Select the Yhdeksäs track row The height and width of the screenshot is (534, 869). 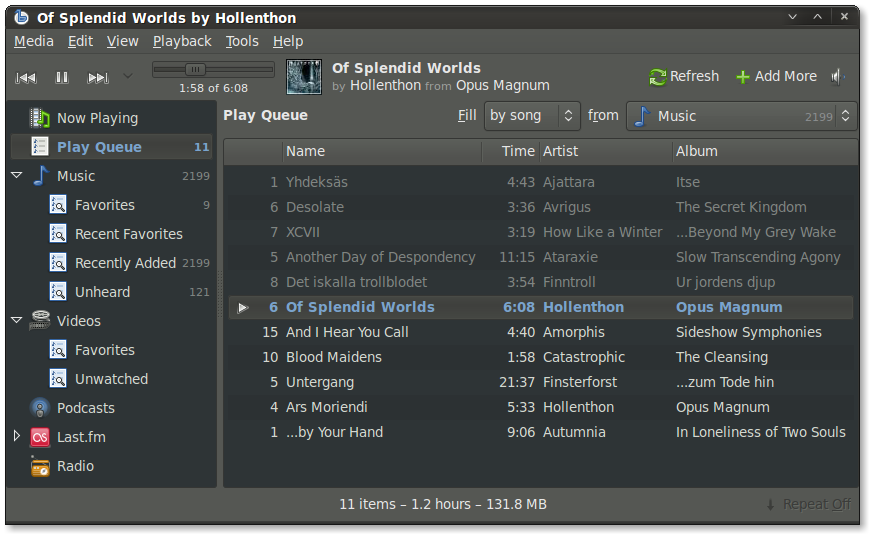tap(540, 182)
